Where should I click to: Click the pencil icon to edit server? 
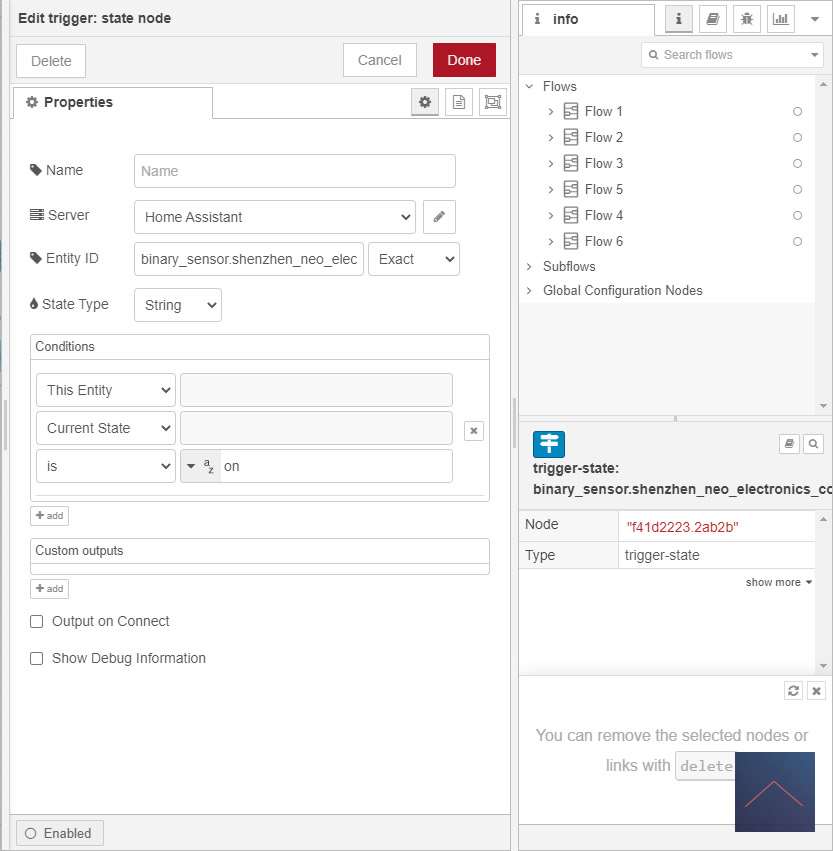(439, 217)
